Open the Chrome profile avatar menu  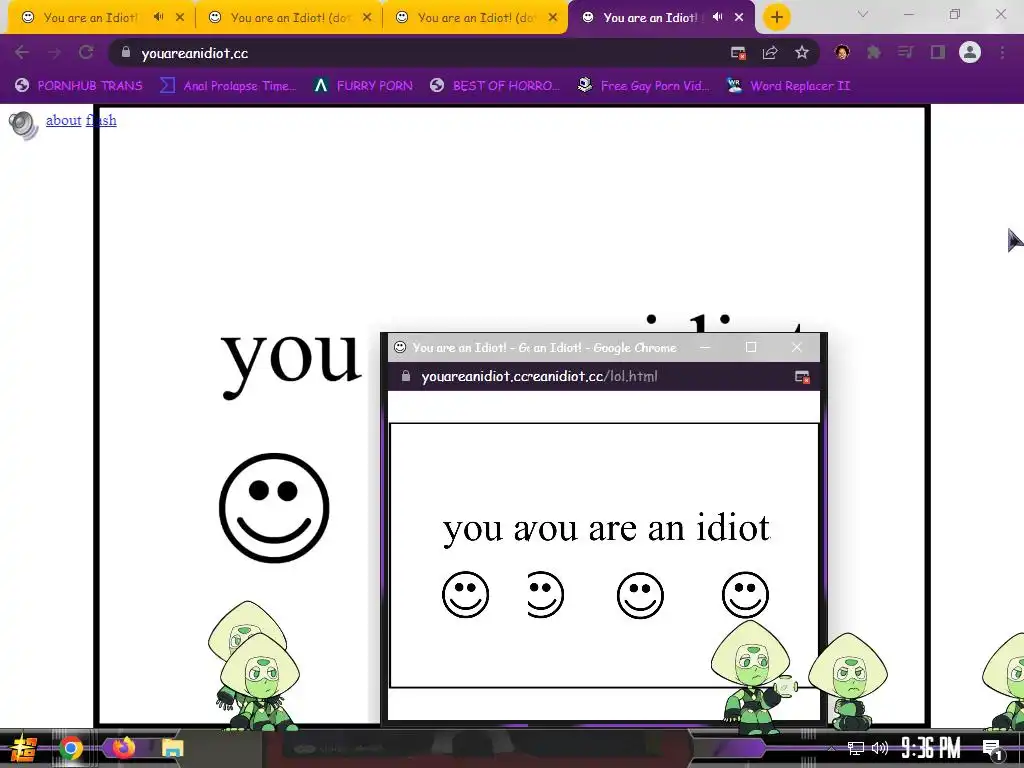click(x=970, y=52)
